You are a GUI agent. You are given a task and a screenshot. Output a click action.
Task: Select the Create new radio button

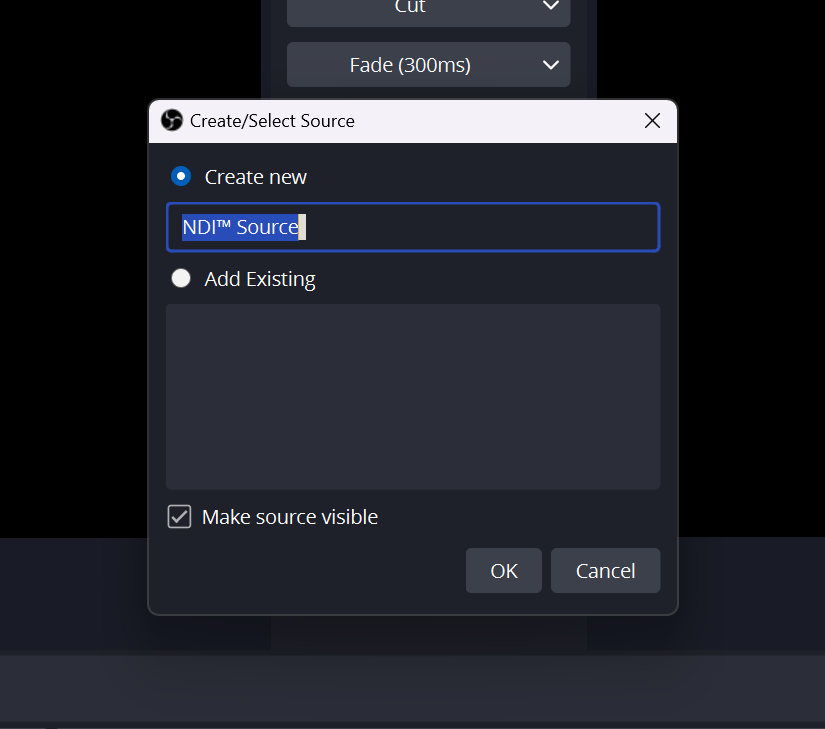(x=181, y=176)
